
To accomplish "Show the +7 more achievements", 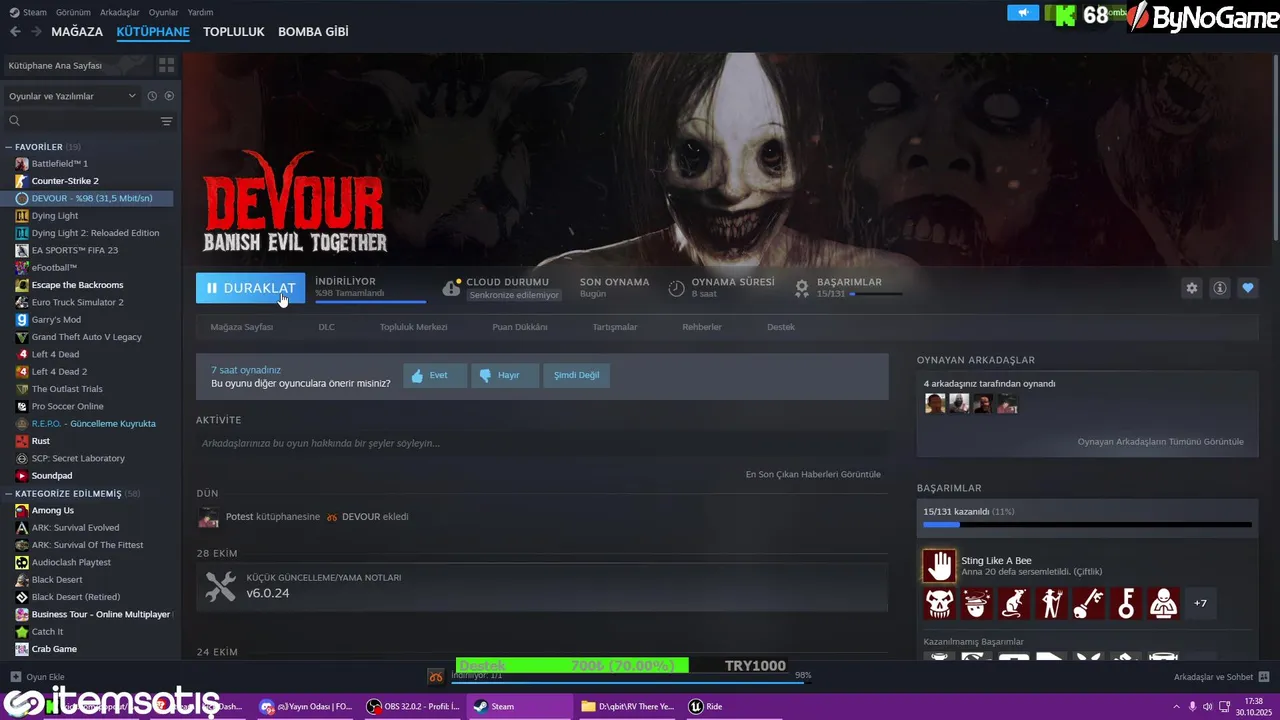I will tap(1200, 603).
